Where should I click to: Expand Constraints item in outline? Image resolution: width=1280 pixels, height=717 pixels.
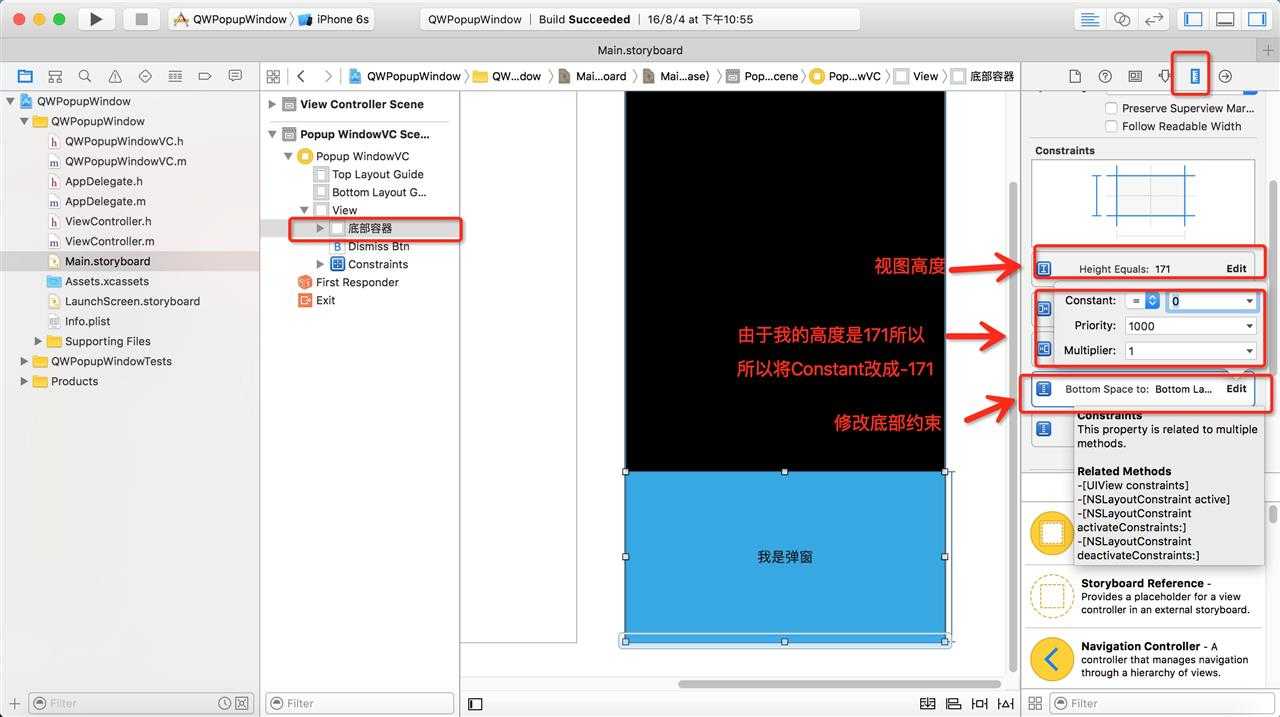pos(320,264)
